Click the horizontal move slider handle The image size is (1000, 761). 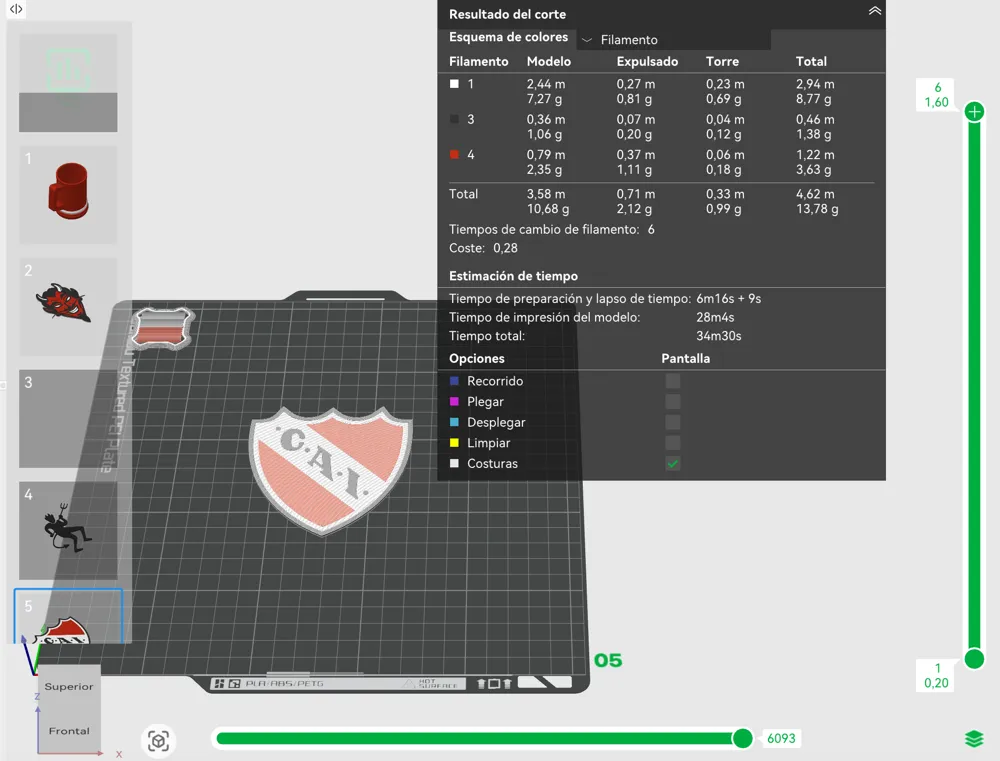742,738
